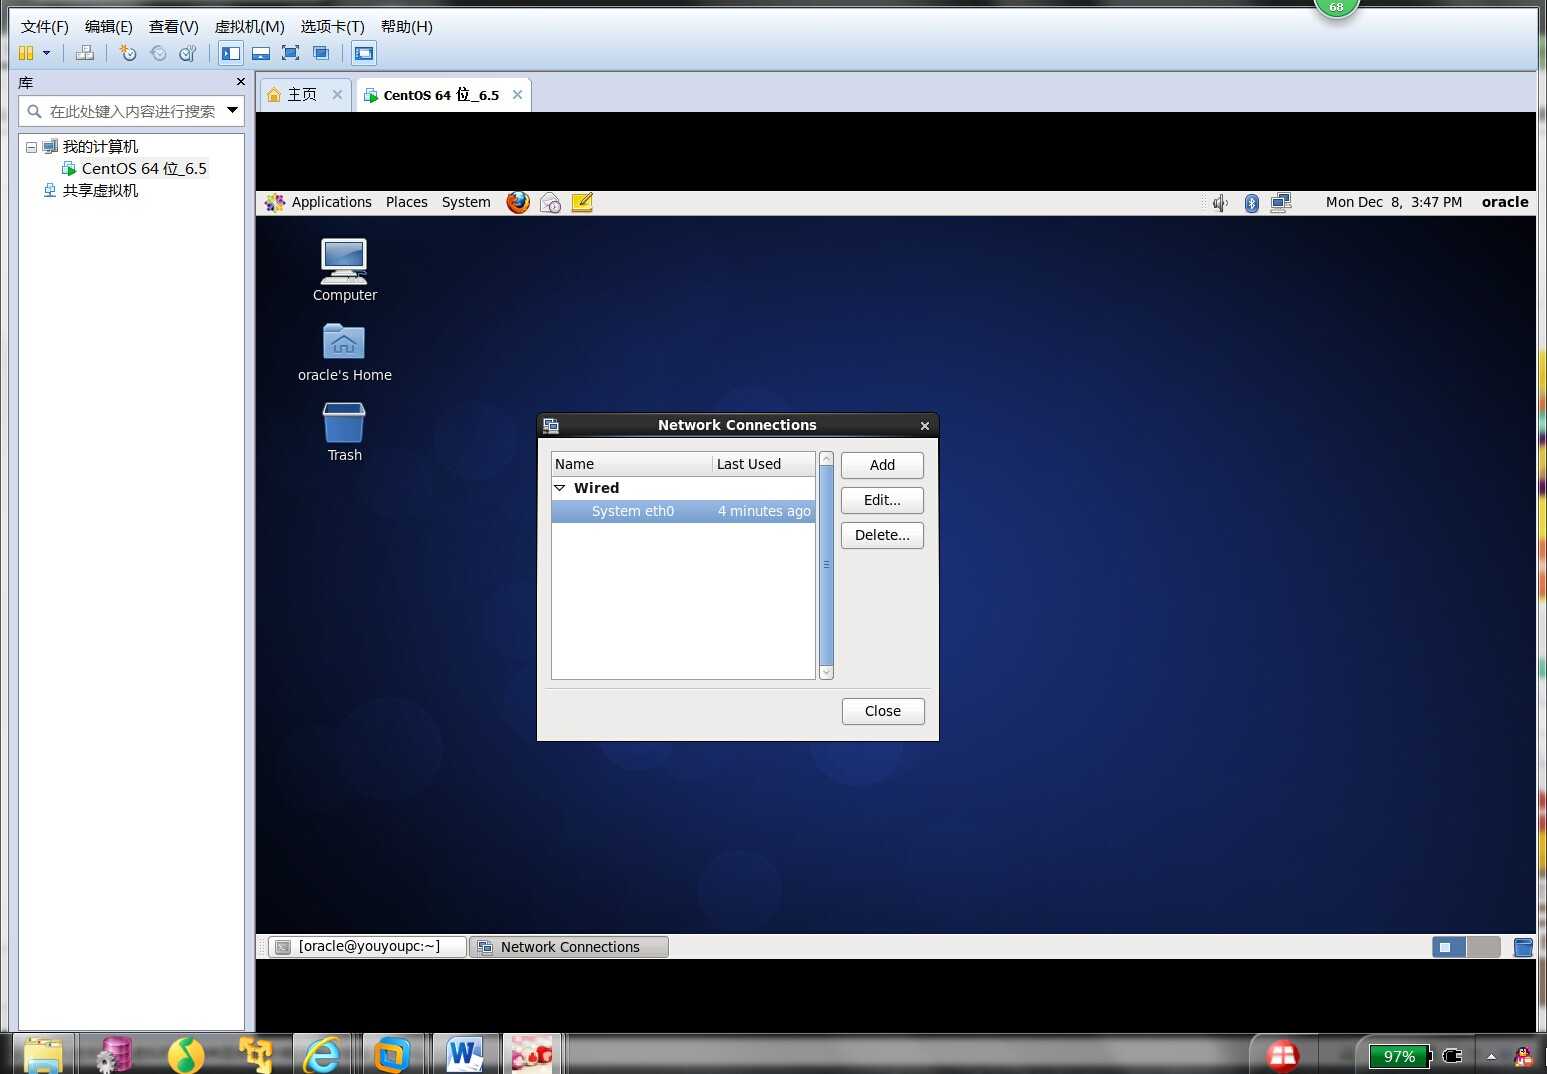Click the VMware Workstation Windows taskbar icon
Image resolution: width=1547 pixels, height=1074 pixels.
tap(392, 1054)
